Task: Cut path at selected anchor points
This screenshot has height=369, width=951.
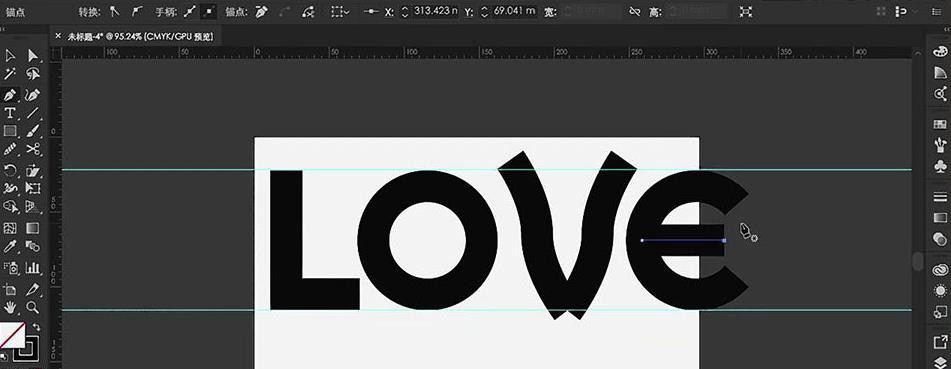Action: 308,12
